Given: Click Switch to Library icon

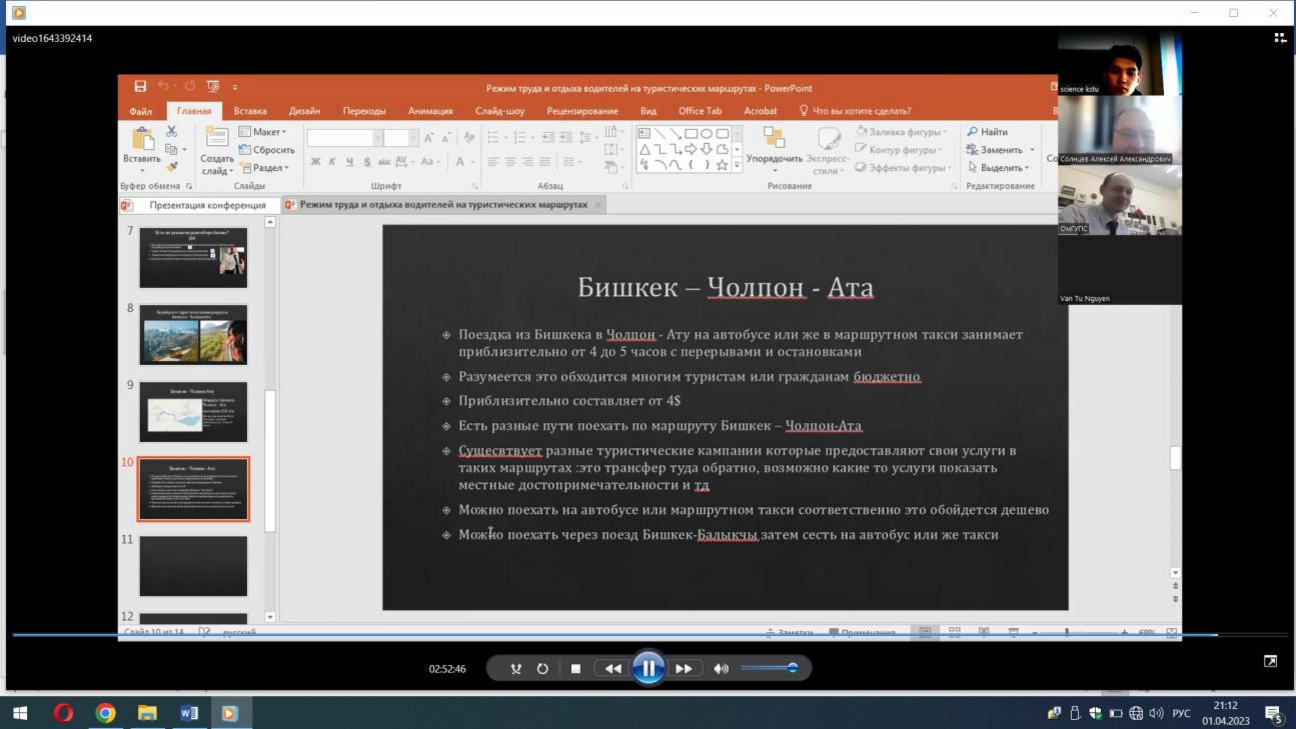Looking at the screenshot, I should 1280,38.
